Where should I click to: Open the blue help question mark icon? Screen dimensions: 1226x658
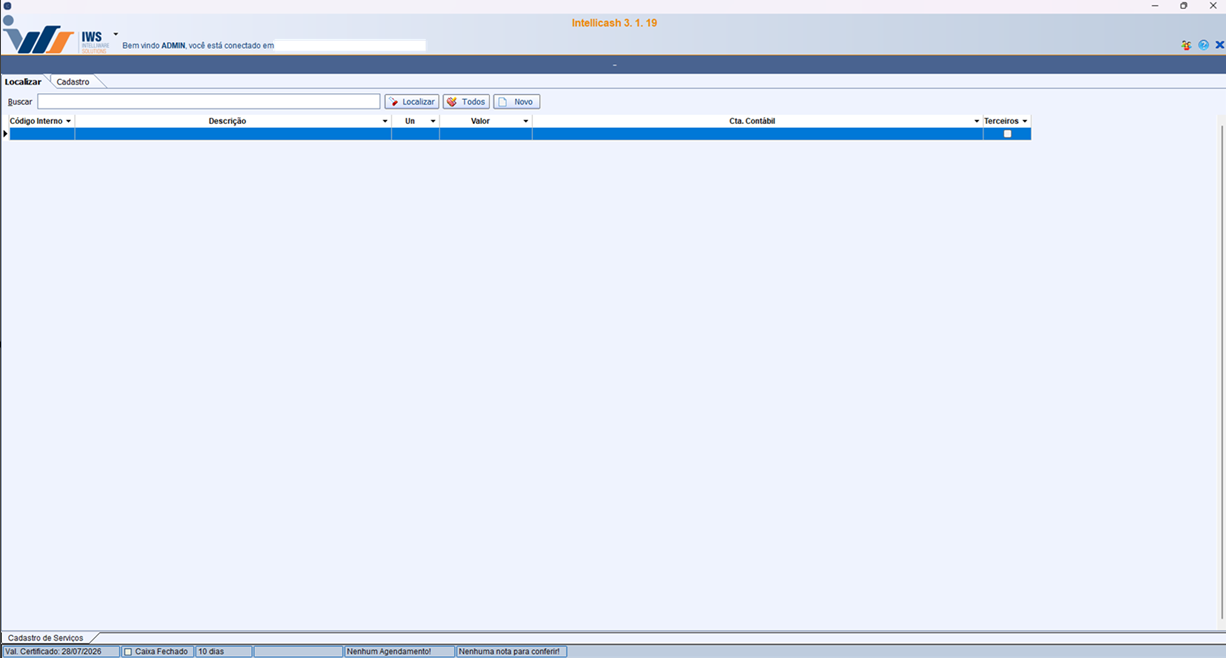pos(1203,45)
